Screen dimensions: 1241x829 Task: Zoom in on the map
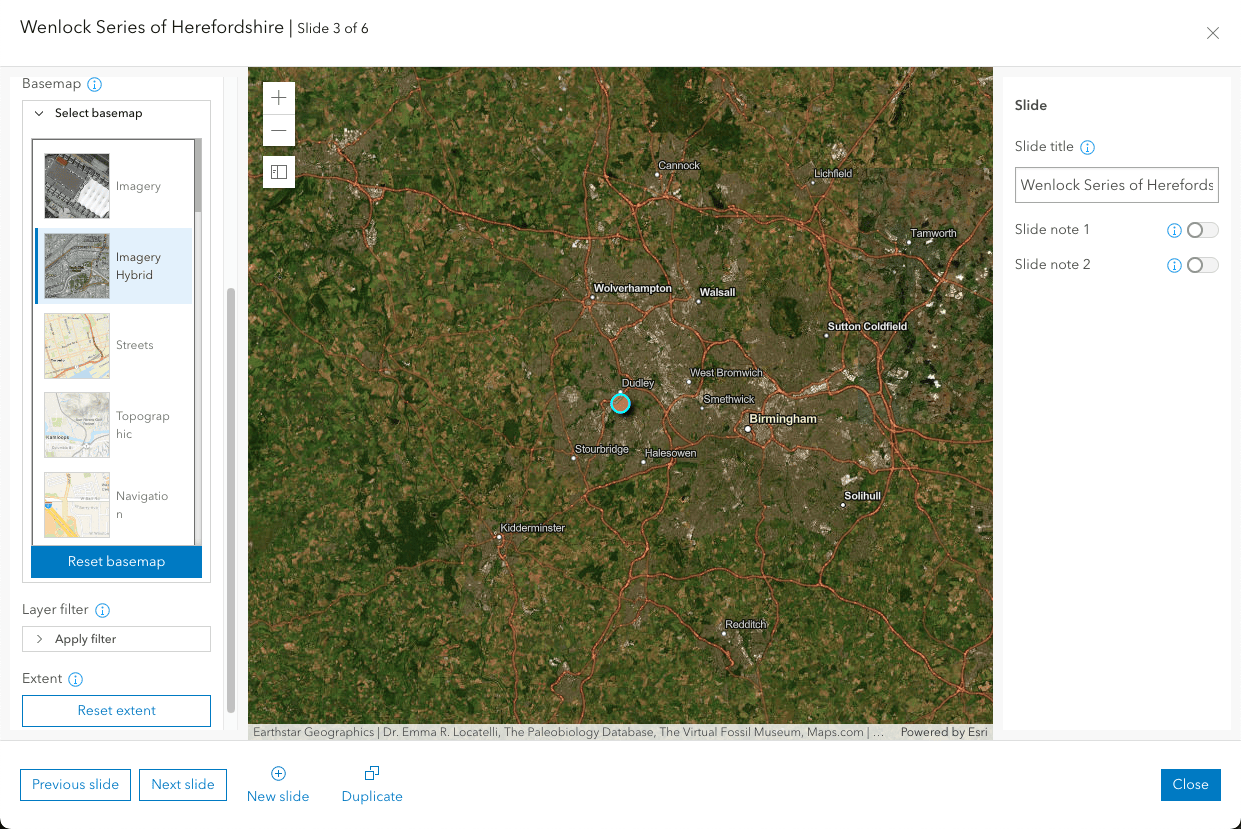pyautogui.click(x=278, y=98)
